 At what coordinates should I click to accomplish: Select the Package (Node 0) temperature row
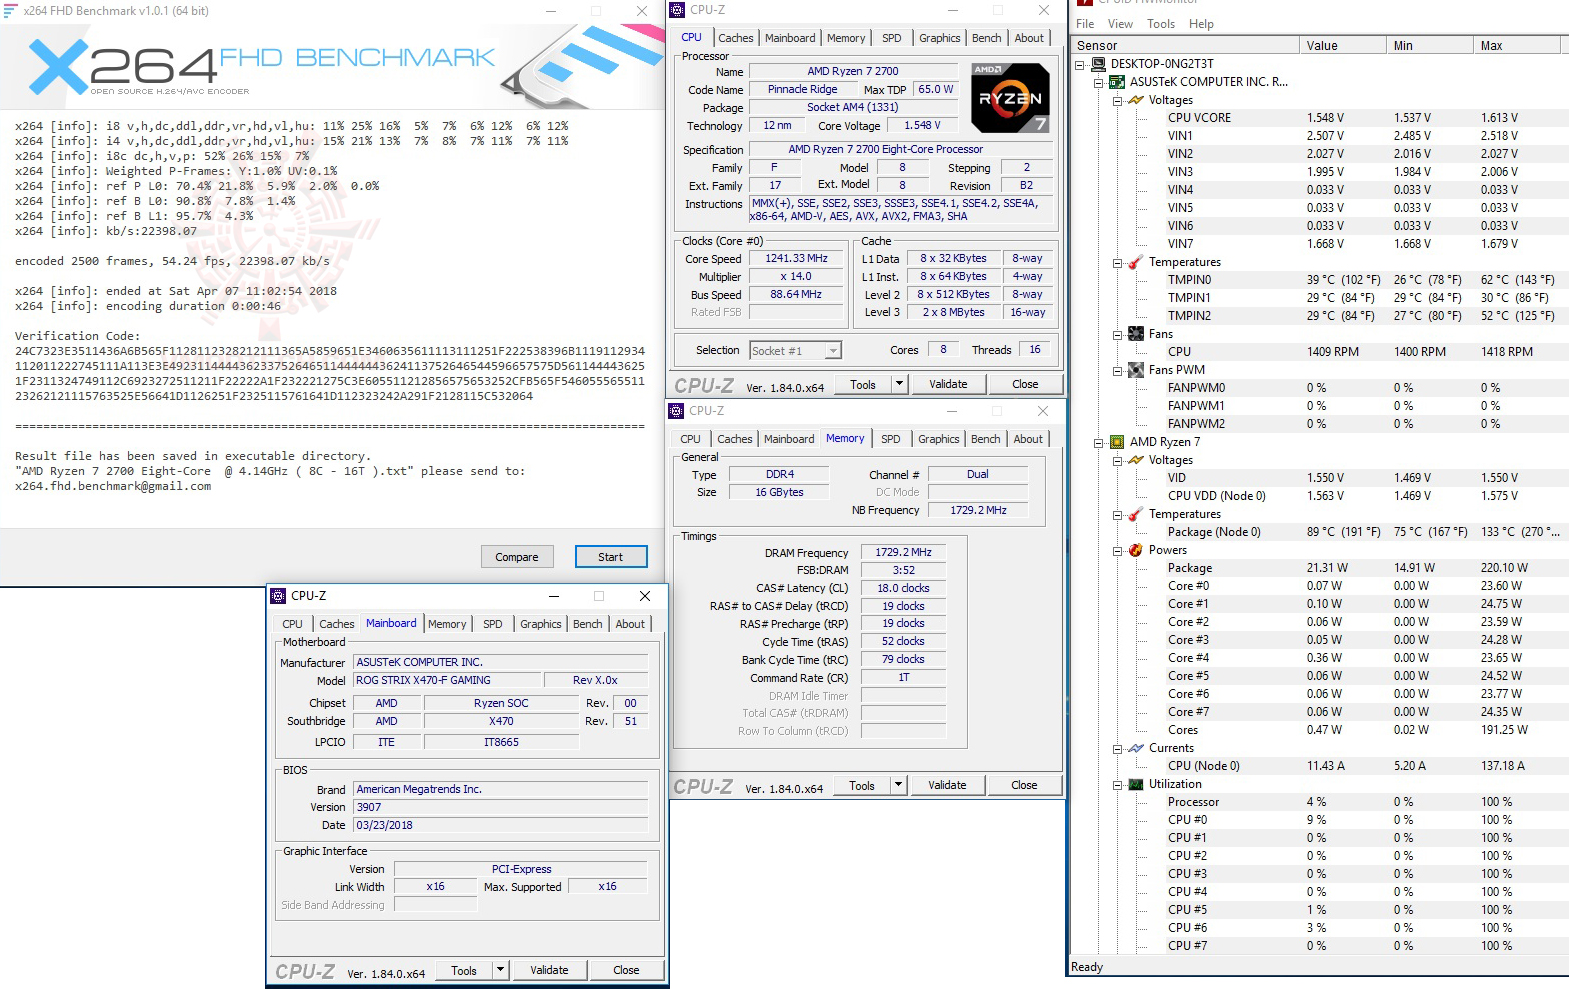click(1363, 532)
